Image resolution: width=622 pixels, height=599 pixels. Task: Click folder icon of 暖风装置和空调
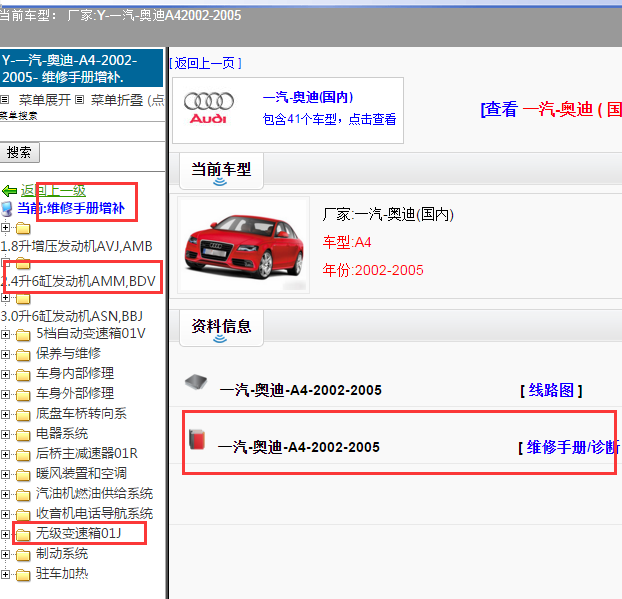point(23,475)
